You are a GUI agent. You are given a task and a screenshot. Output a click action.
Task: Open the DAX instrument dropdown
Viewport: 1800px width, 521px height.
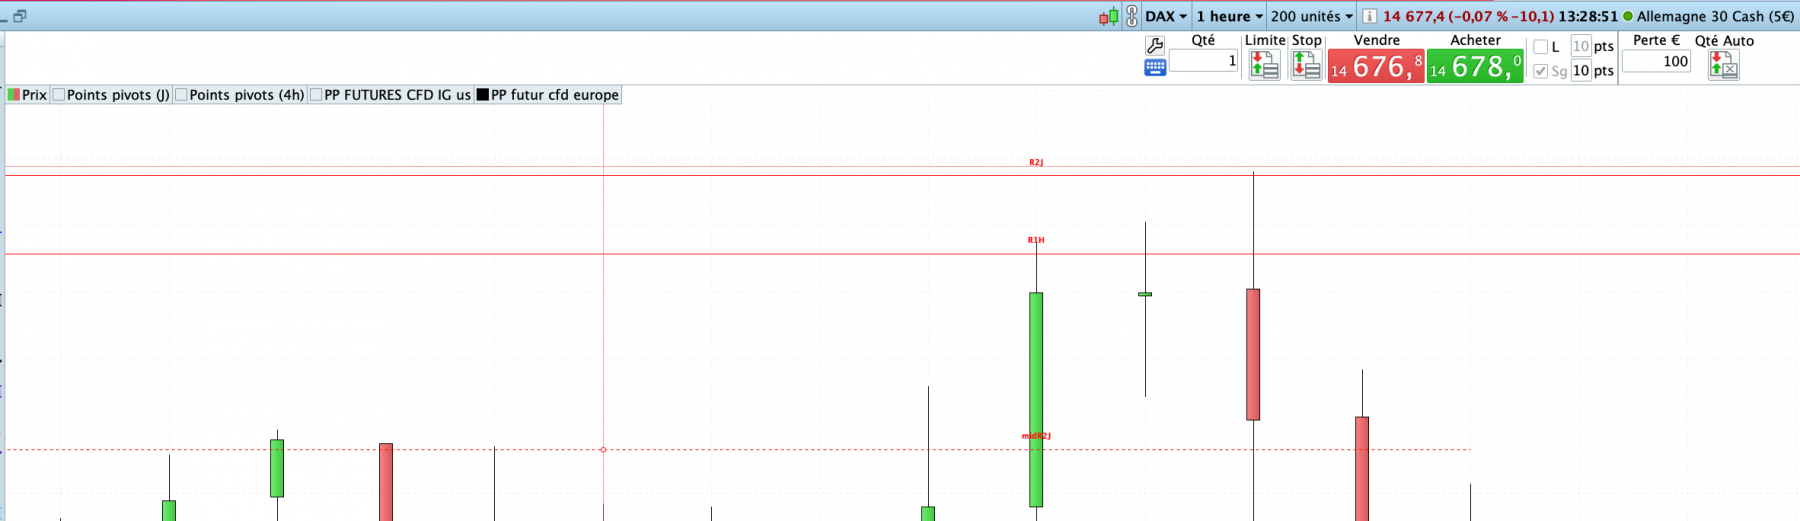[1165, 16]
